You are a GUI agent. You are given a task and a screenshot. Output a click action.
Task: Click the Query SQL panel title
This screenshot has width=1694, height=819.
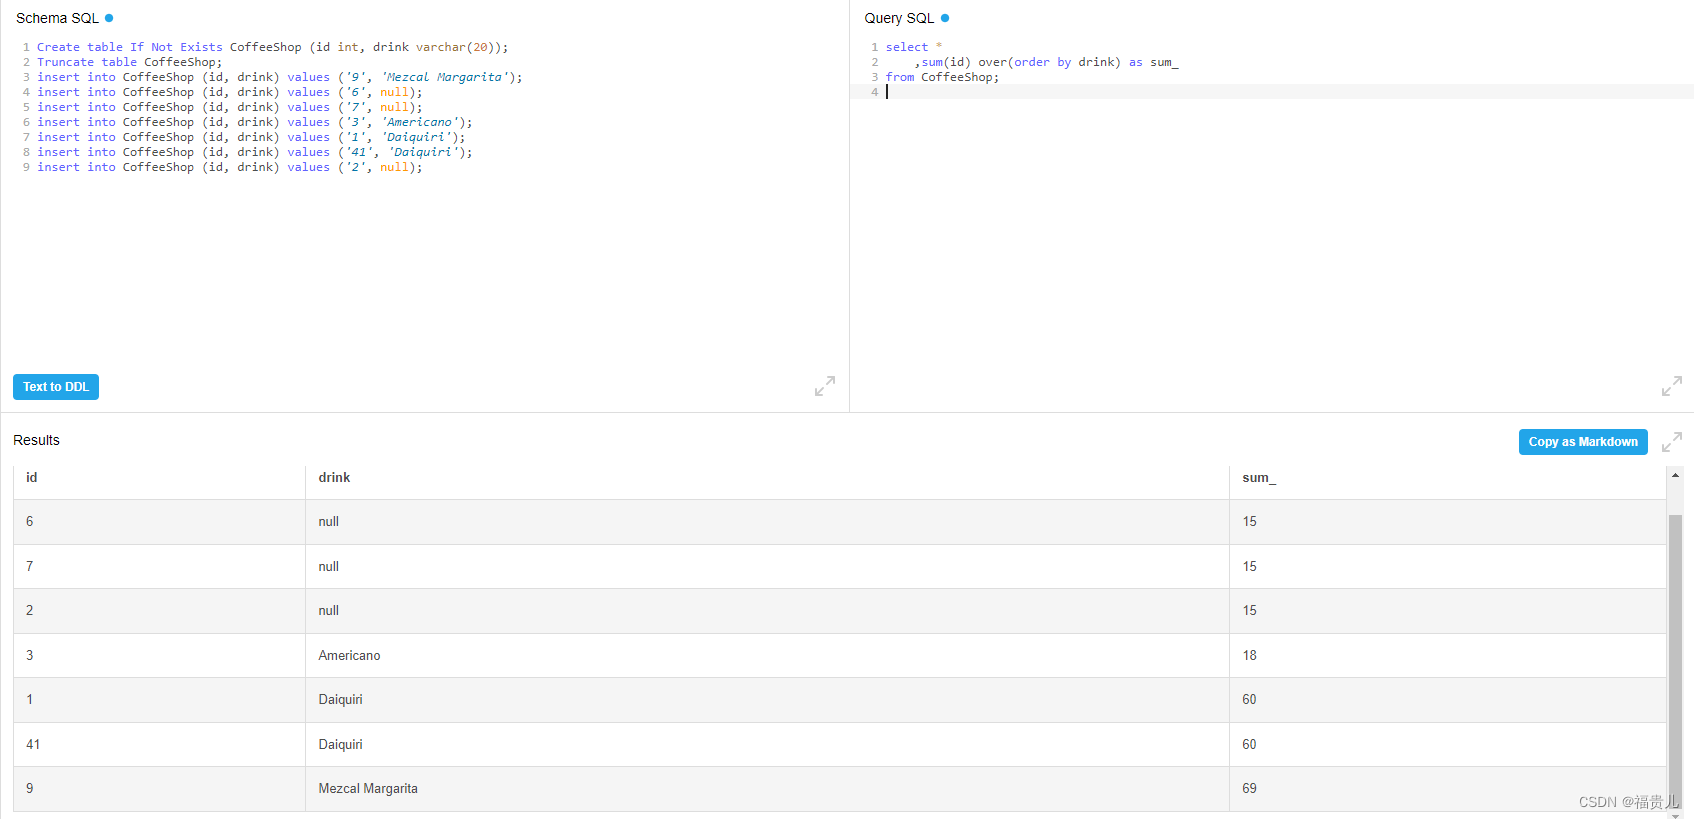pyautogui.click(x=899, y=18)
